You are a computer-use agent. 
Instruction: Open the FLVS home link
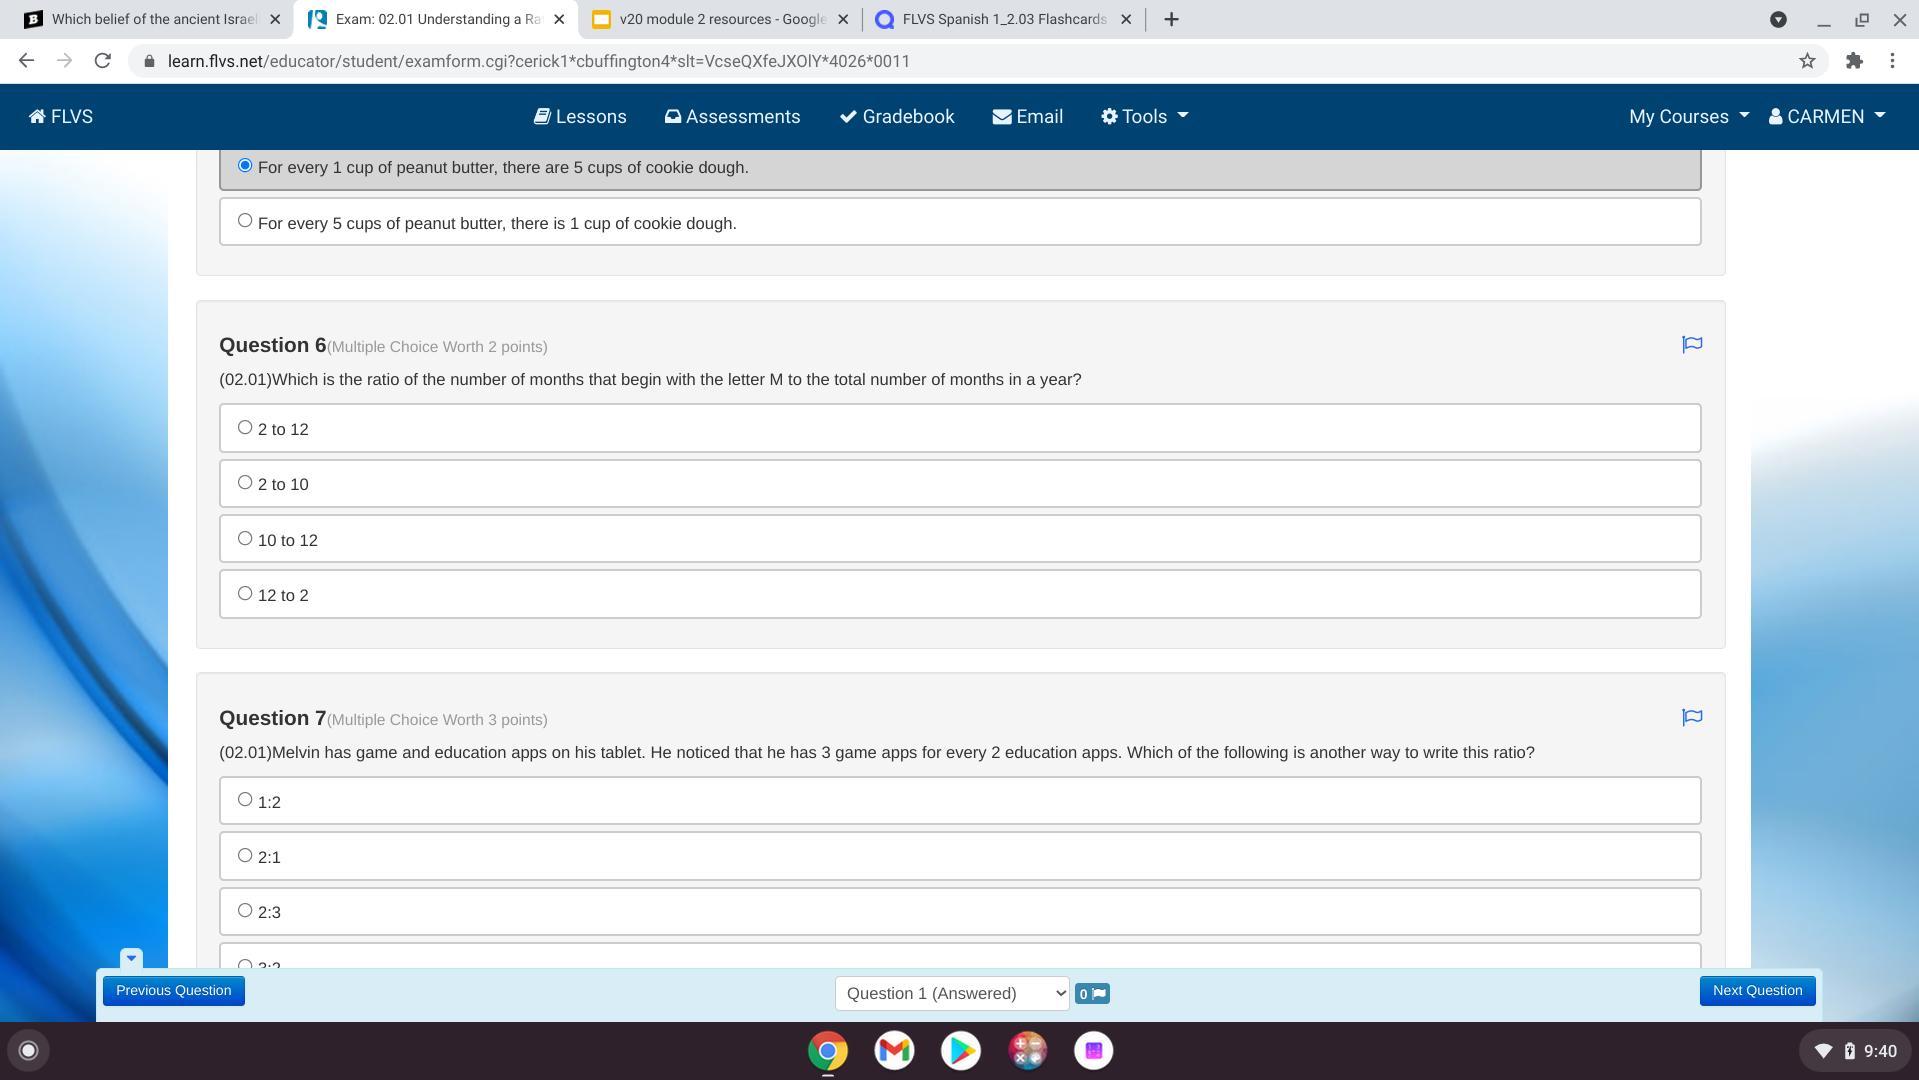[61, 117]
